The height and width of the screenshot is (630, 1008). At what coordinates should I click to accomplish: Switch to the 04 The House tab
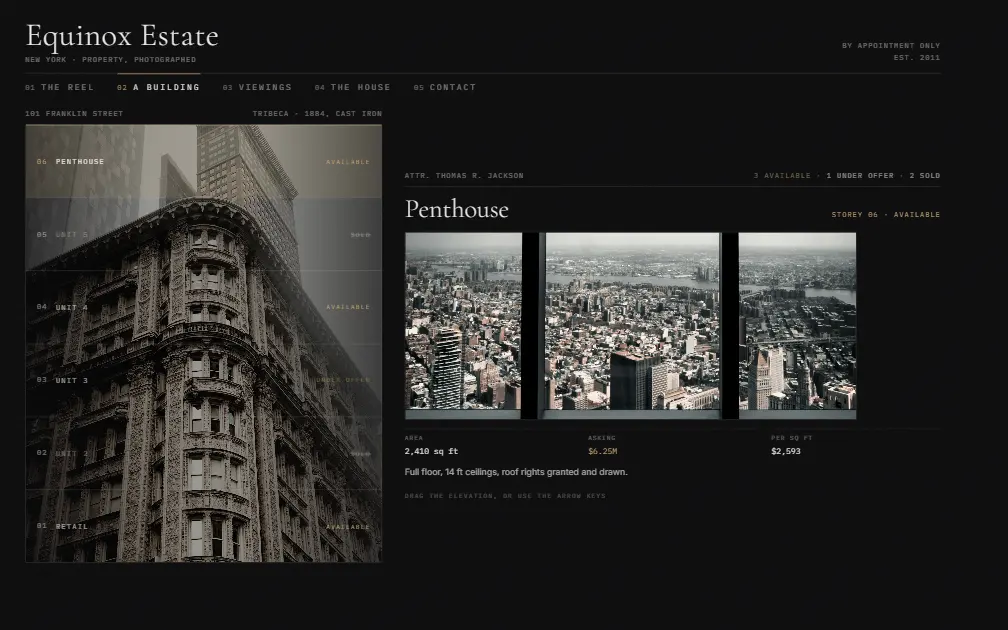coord(352,87)
